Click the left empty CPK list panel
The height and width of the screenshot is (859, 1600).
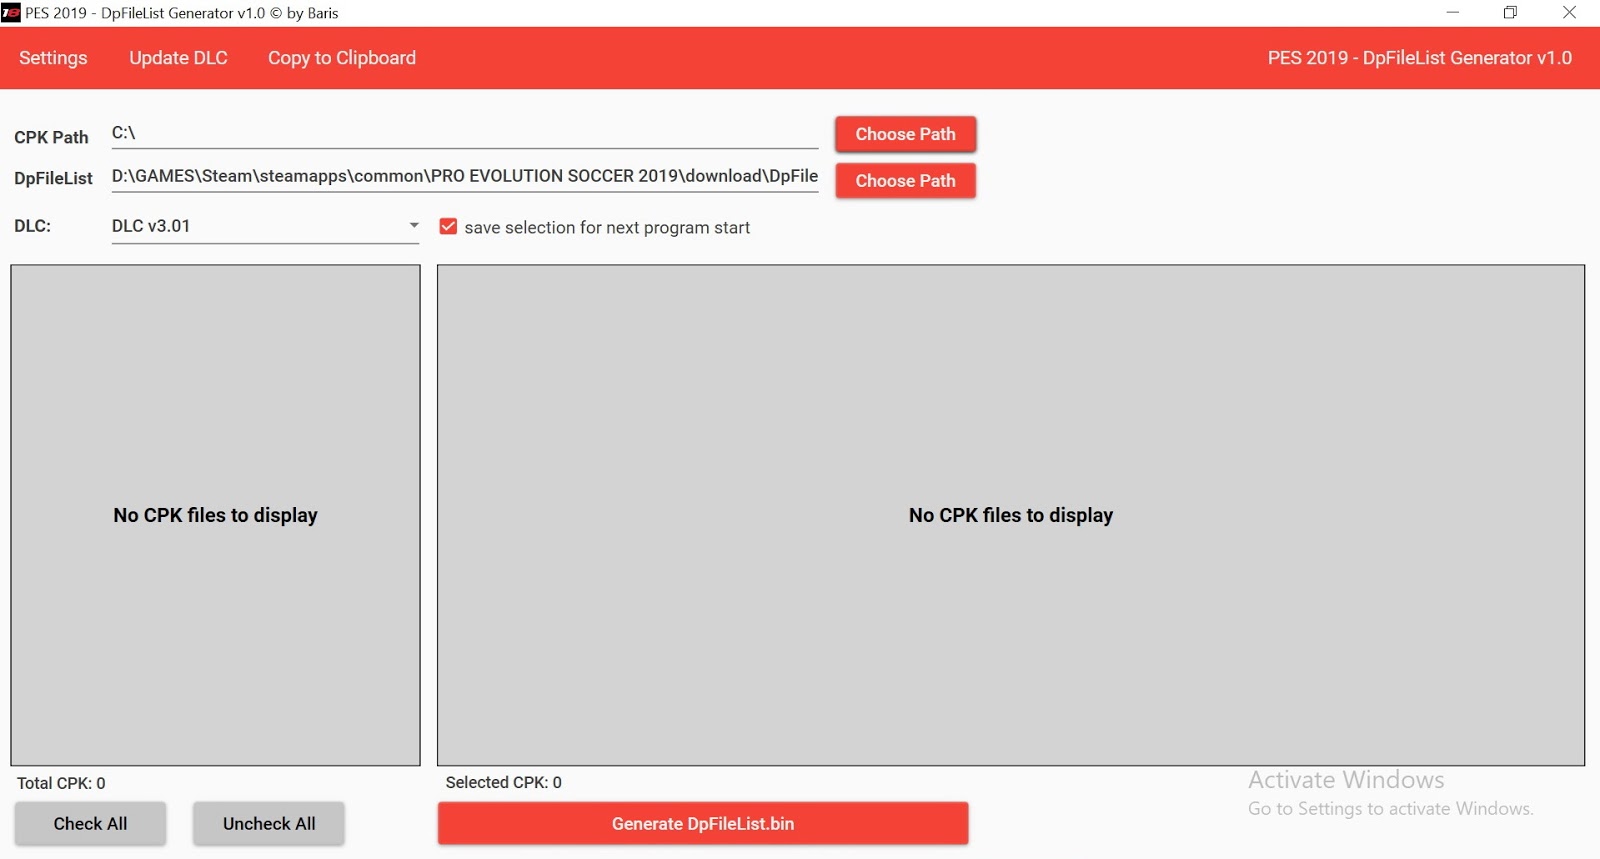(215, 515)
